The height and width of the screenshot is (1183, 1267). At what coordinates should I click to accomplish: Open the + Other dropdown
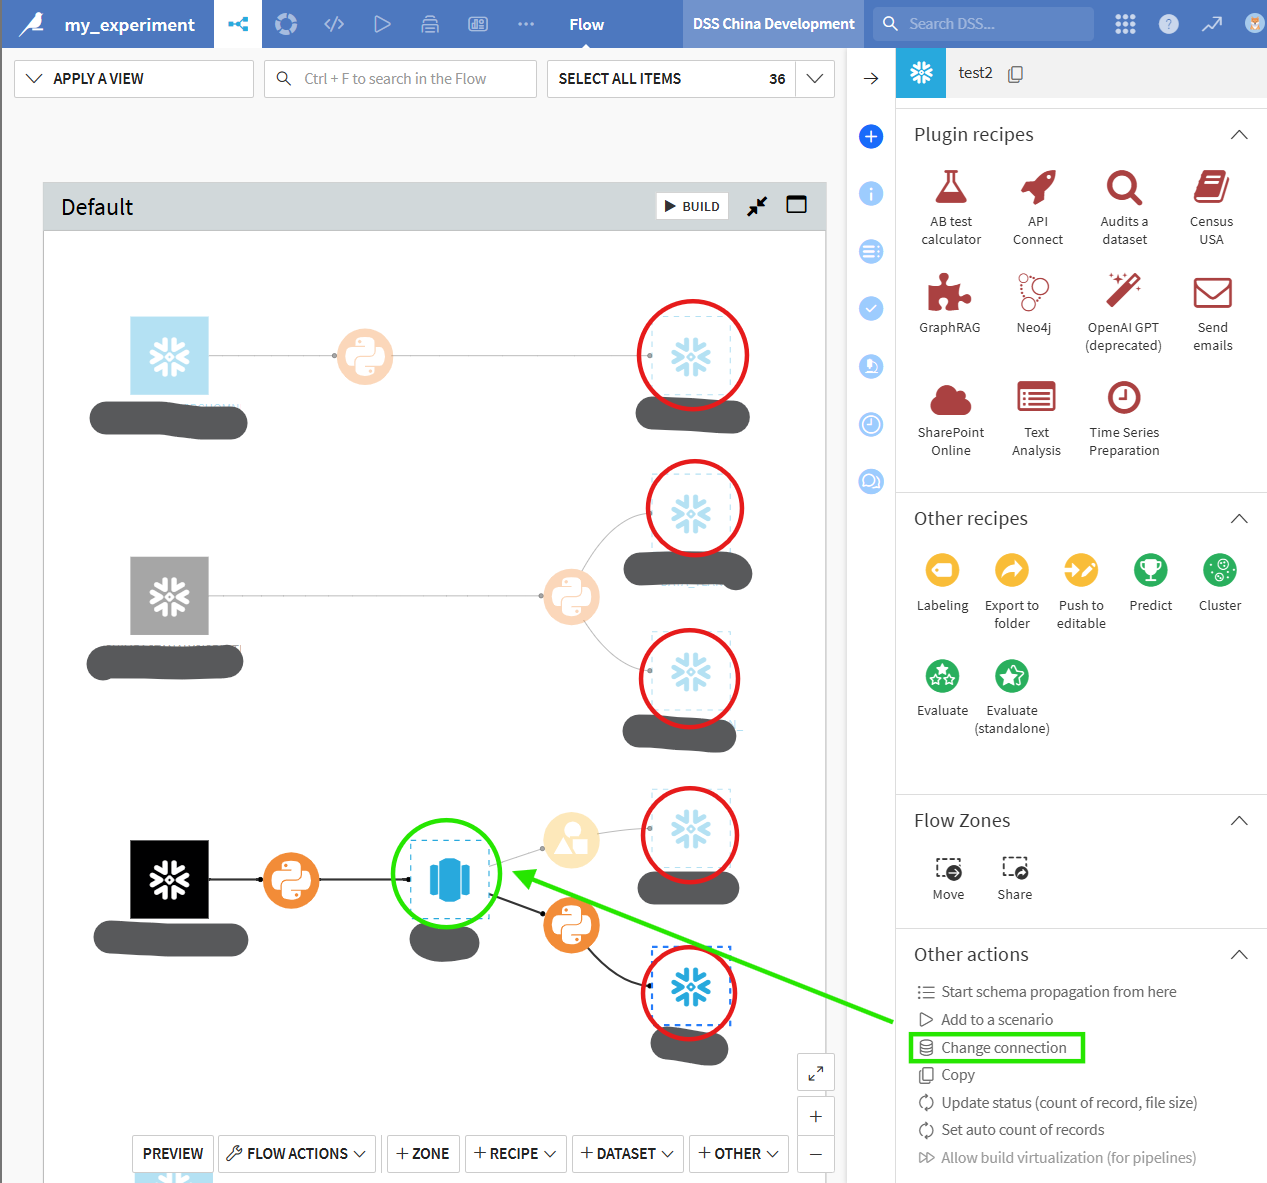point(738,1153)
